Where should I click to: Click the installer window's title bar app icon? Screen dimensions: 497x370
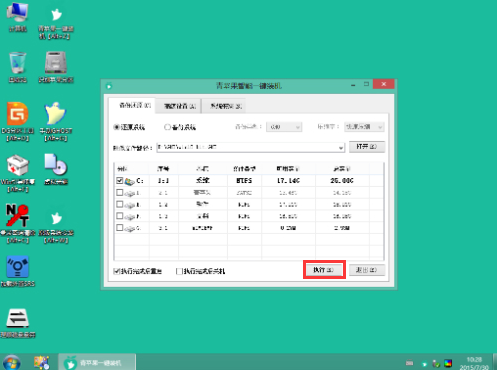click(109, 86)
